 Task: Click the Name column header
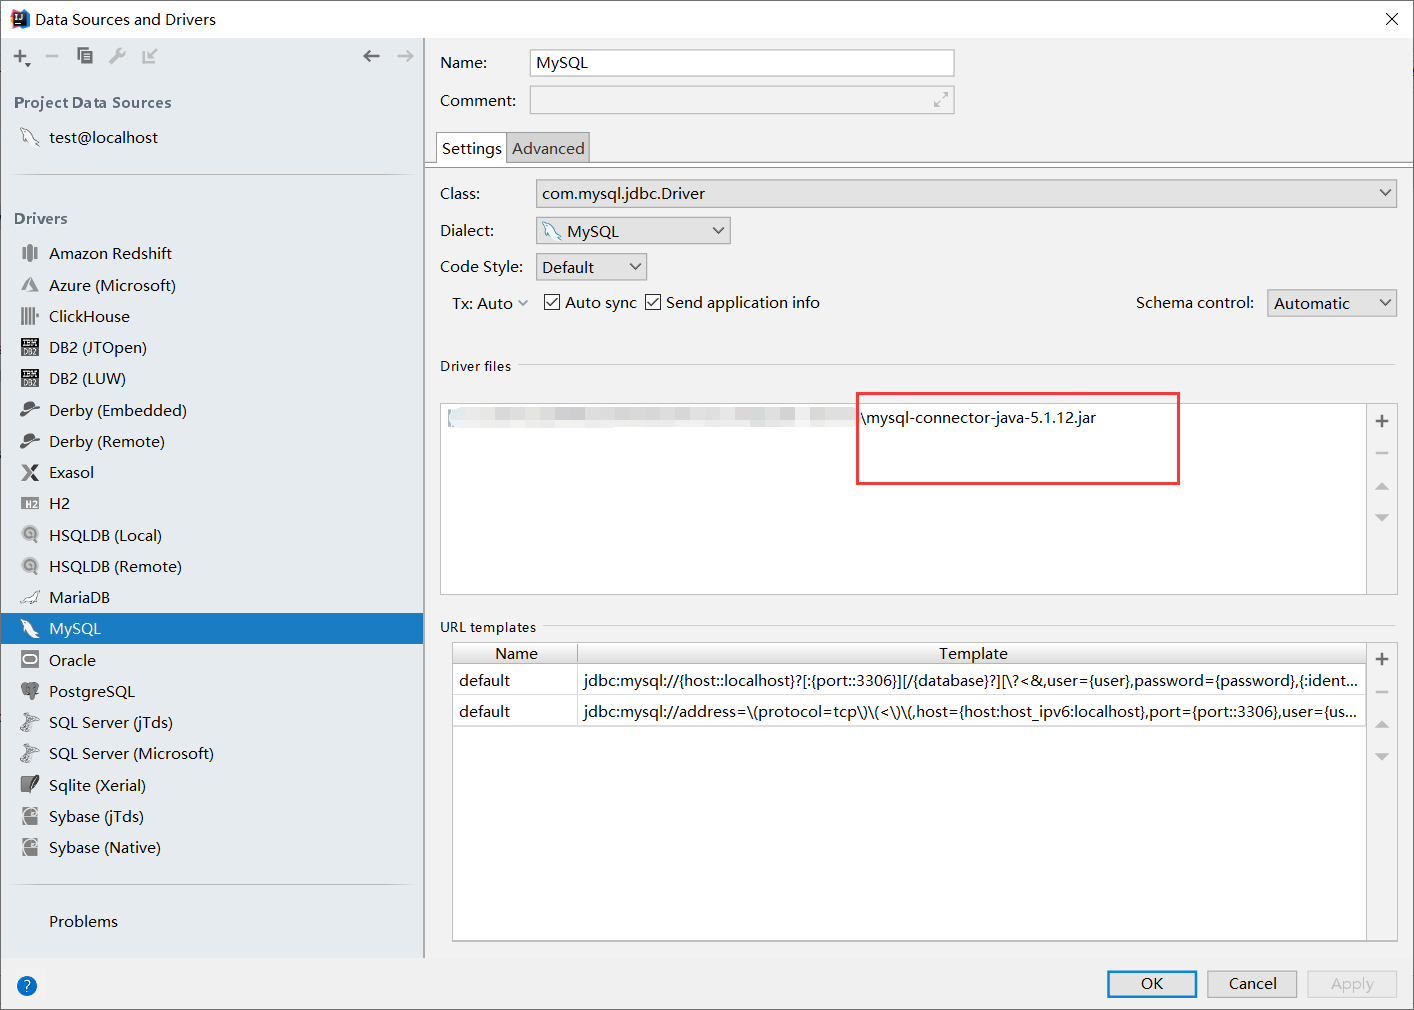[516, 653]
